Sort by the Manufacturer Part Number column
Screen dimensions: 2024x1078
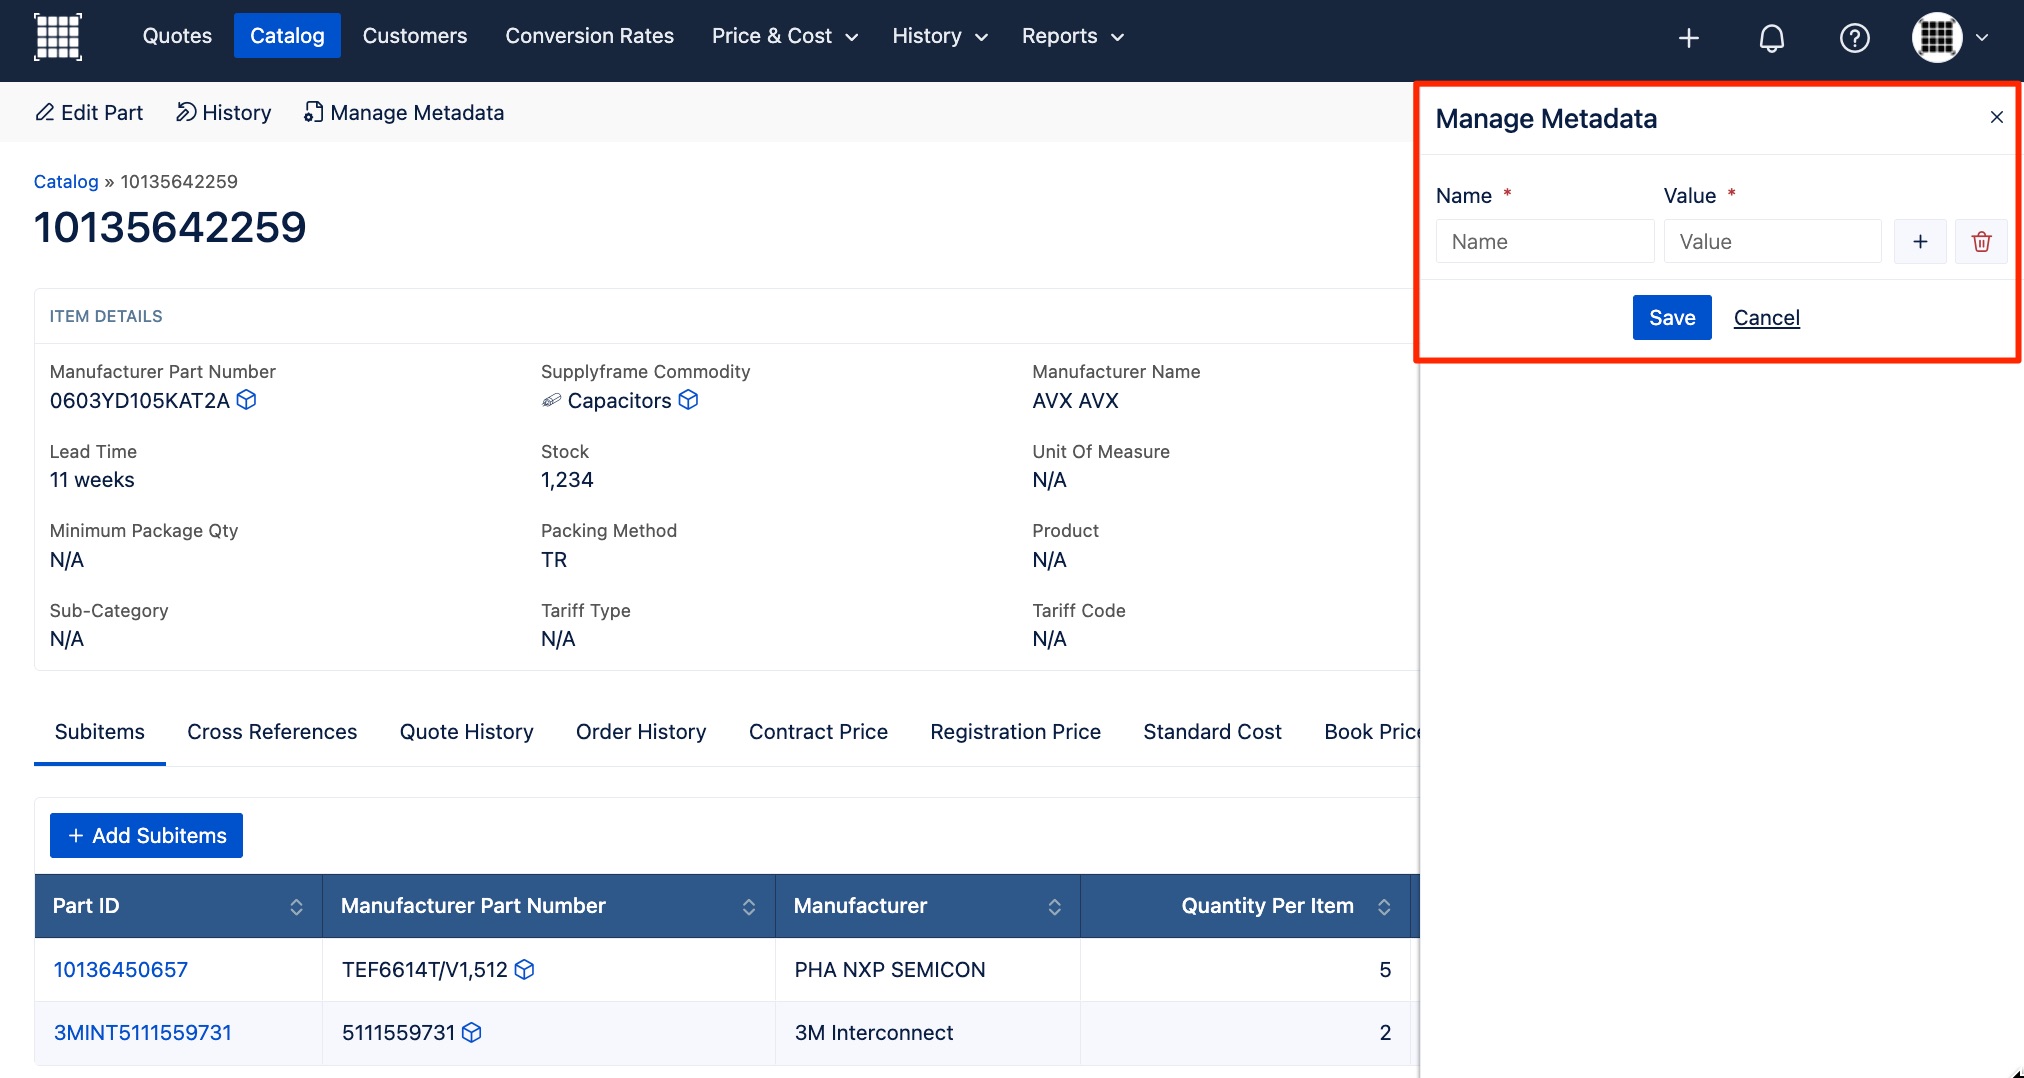pos(749,906)
